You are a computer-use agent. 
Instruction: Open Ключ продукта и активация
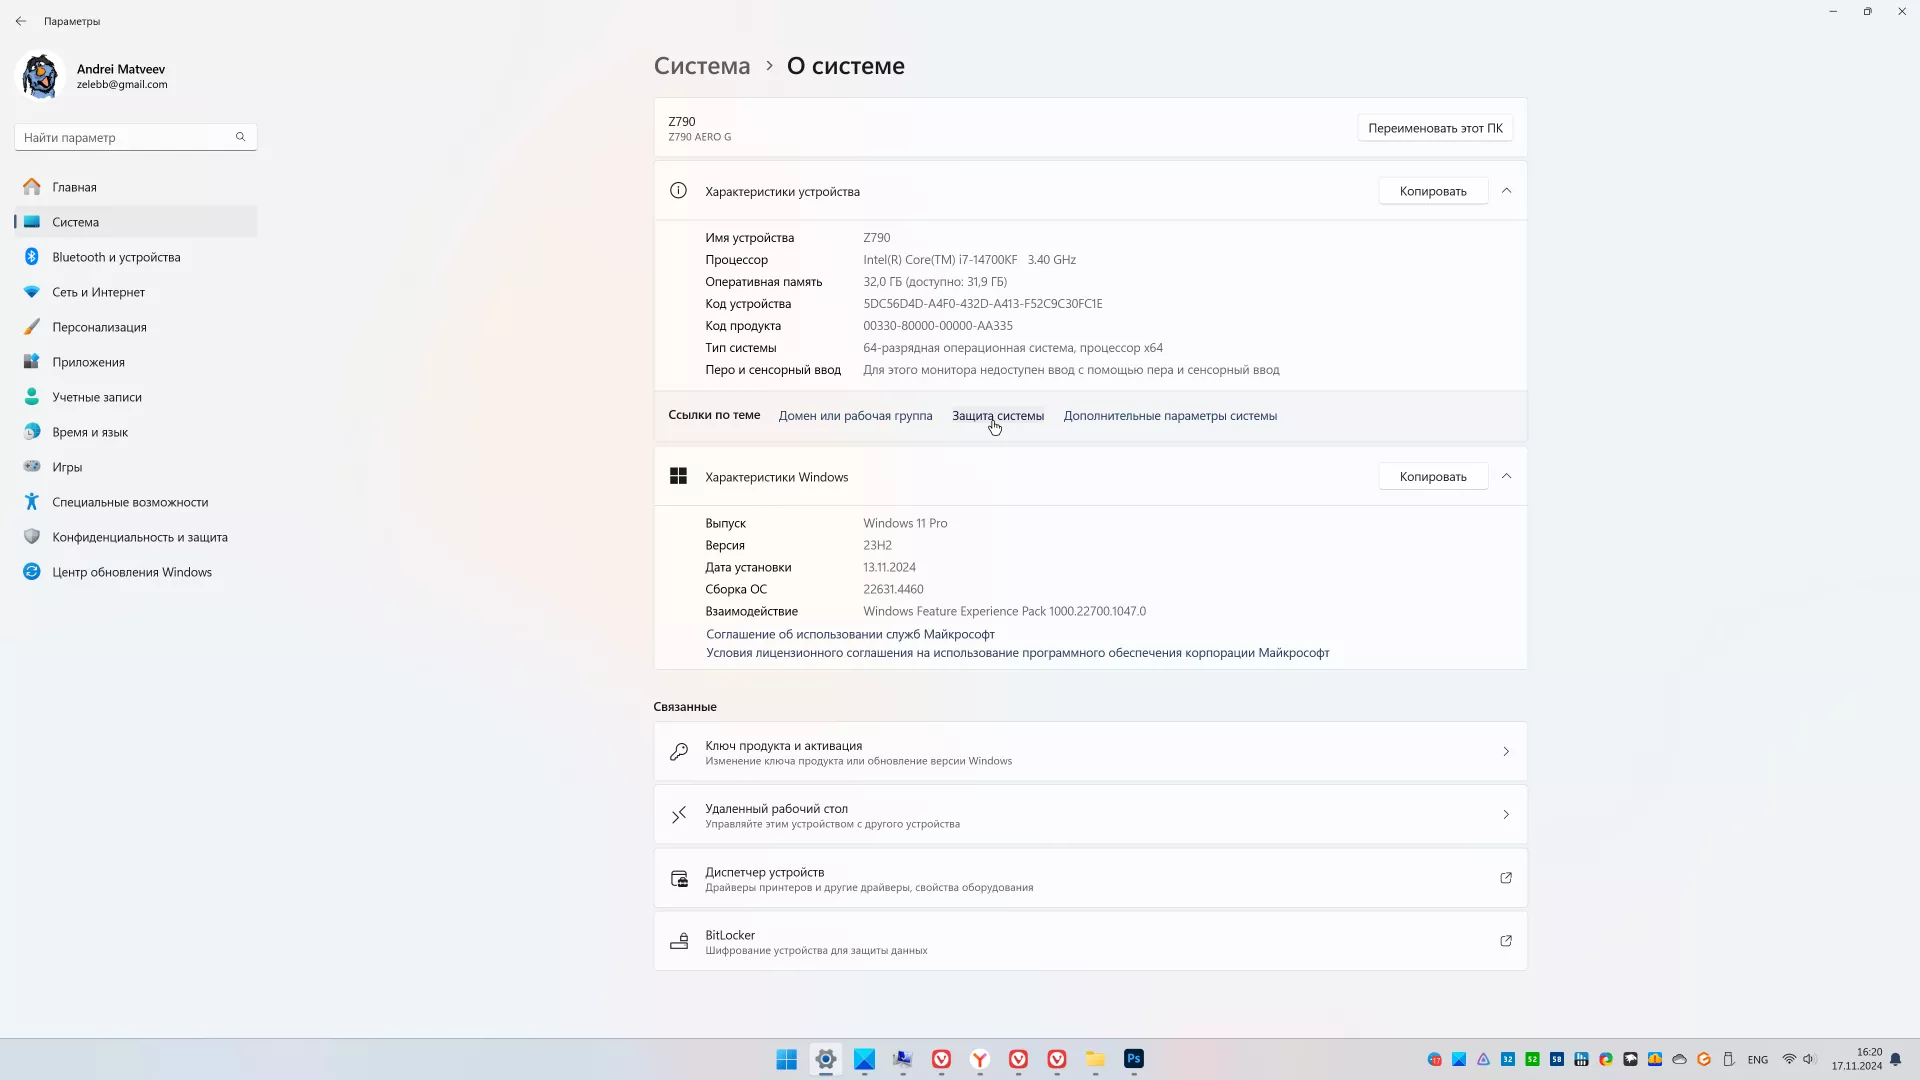(x=1090, y=752)
